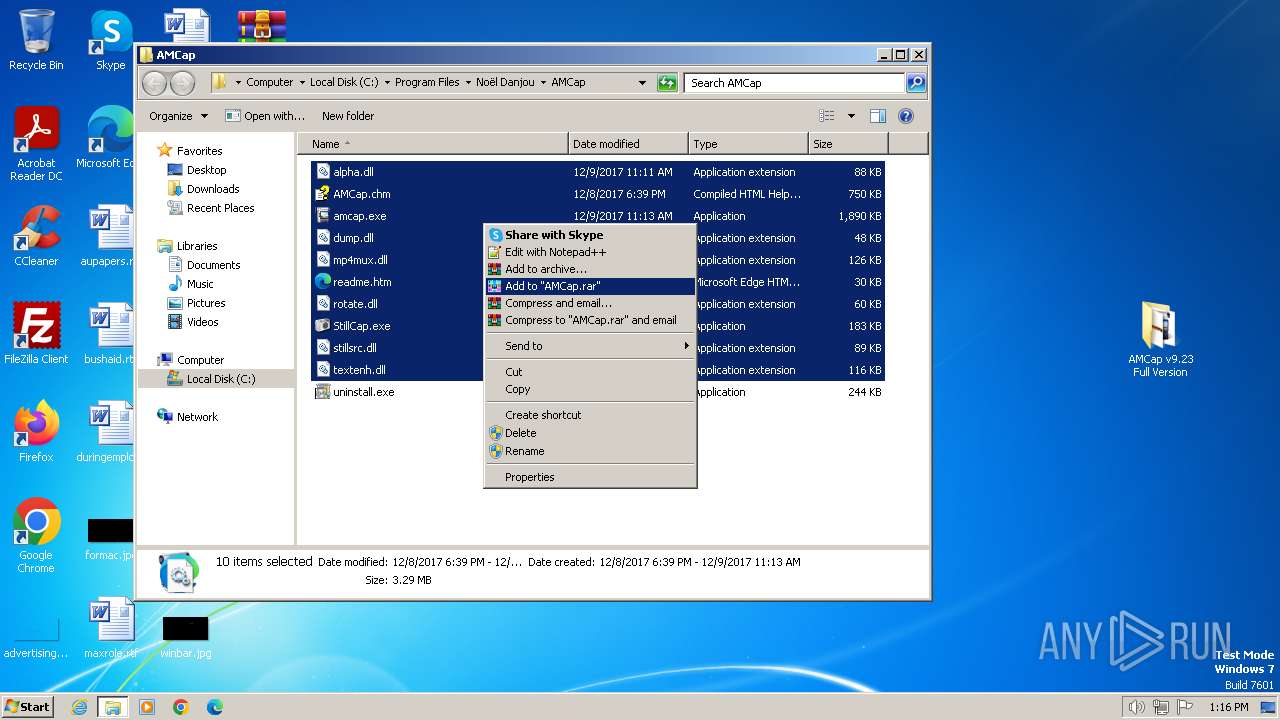The image size is (1280, 720).
Task: Click Internet Explorer taskbar icon
Action: [x=80, y=707]
